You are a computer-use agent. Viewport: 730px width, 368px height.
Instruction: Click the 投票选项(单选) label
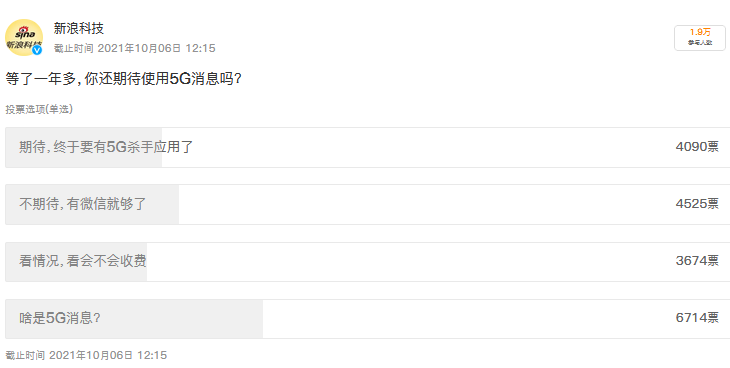click(x=39, y=109)
